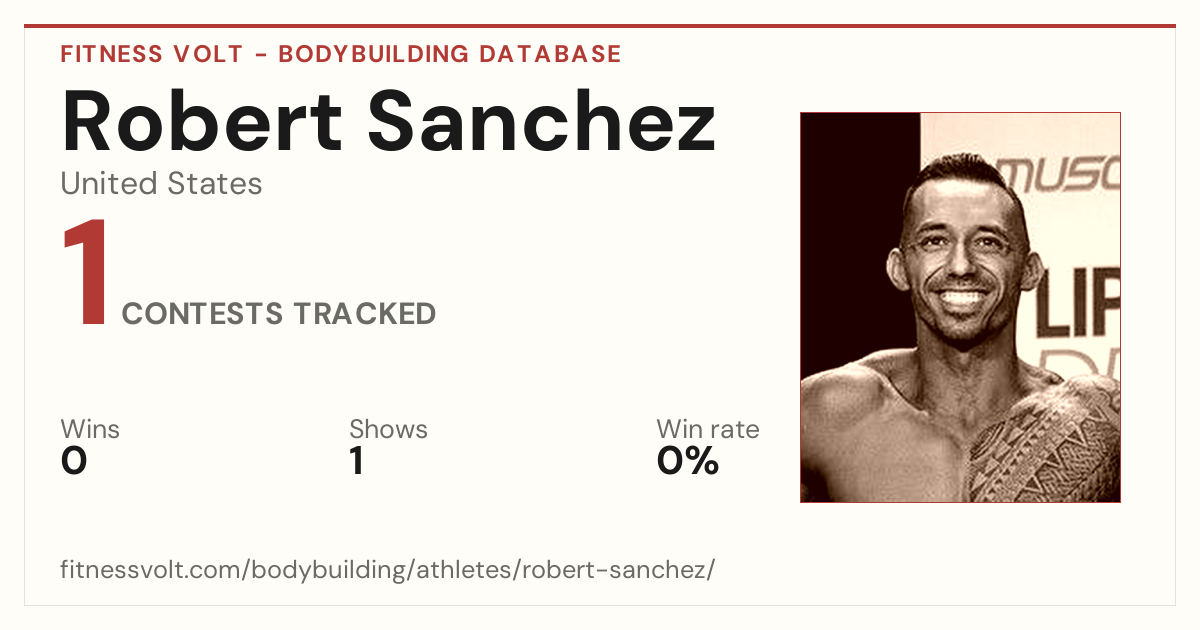Click the United States country label
Viewport: 1200px width, 630px height.
click(161, 184)
